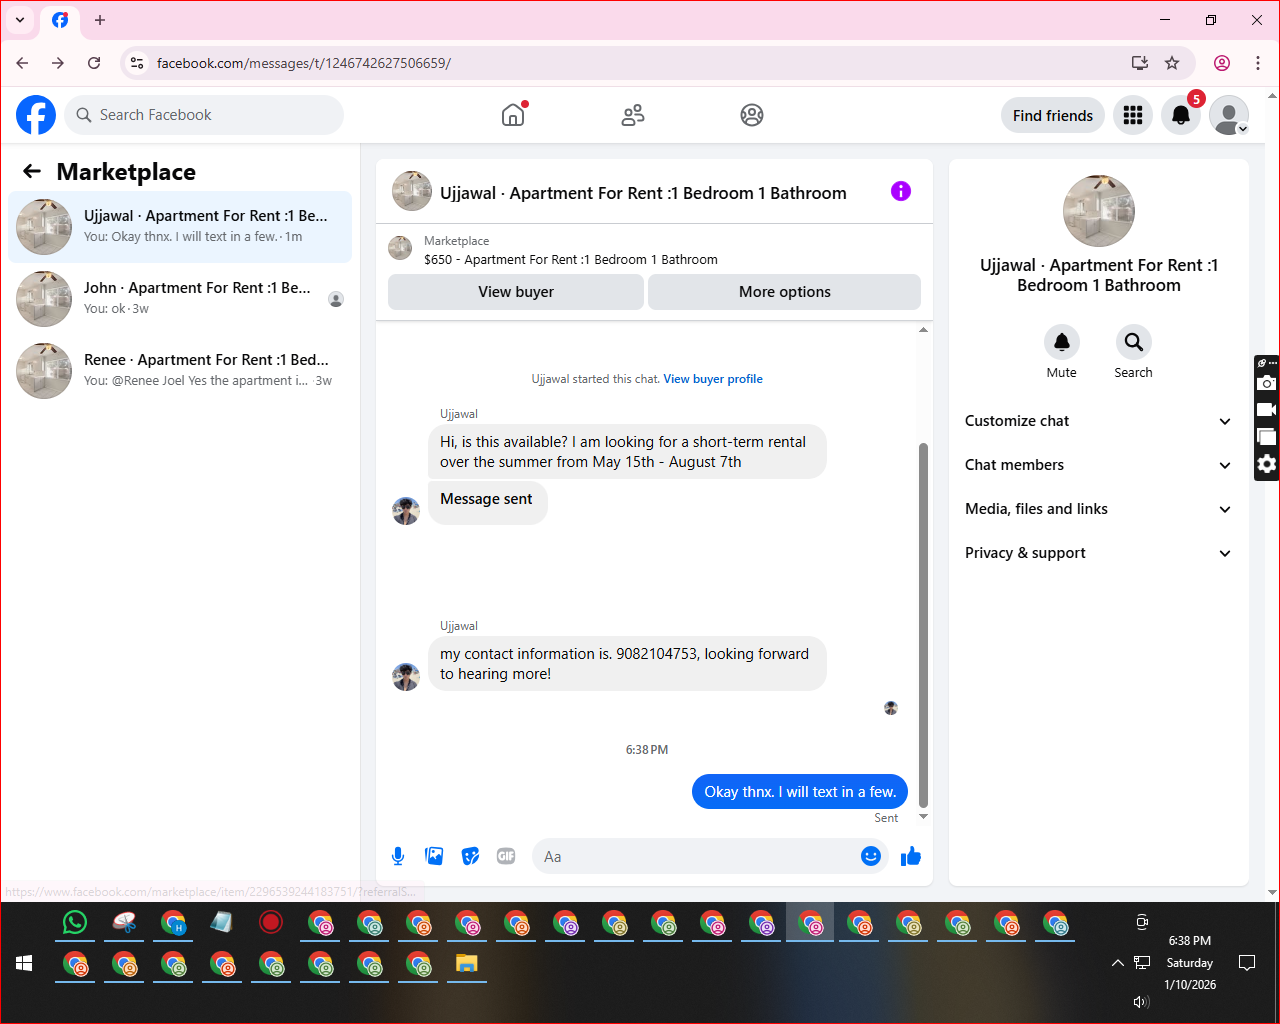1280x1024 pixels.
Task: Focus the Aa message input box
Action: [696, 856]
